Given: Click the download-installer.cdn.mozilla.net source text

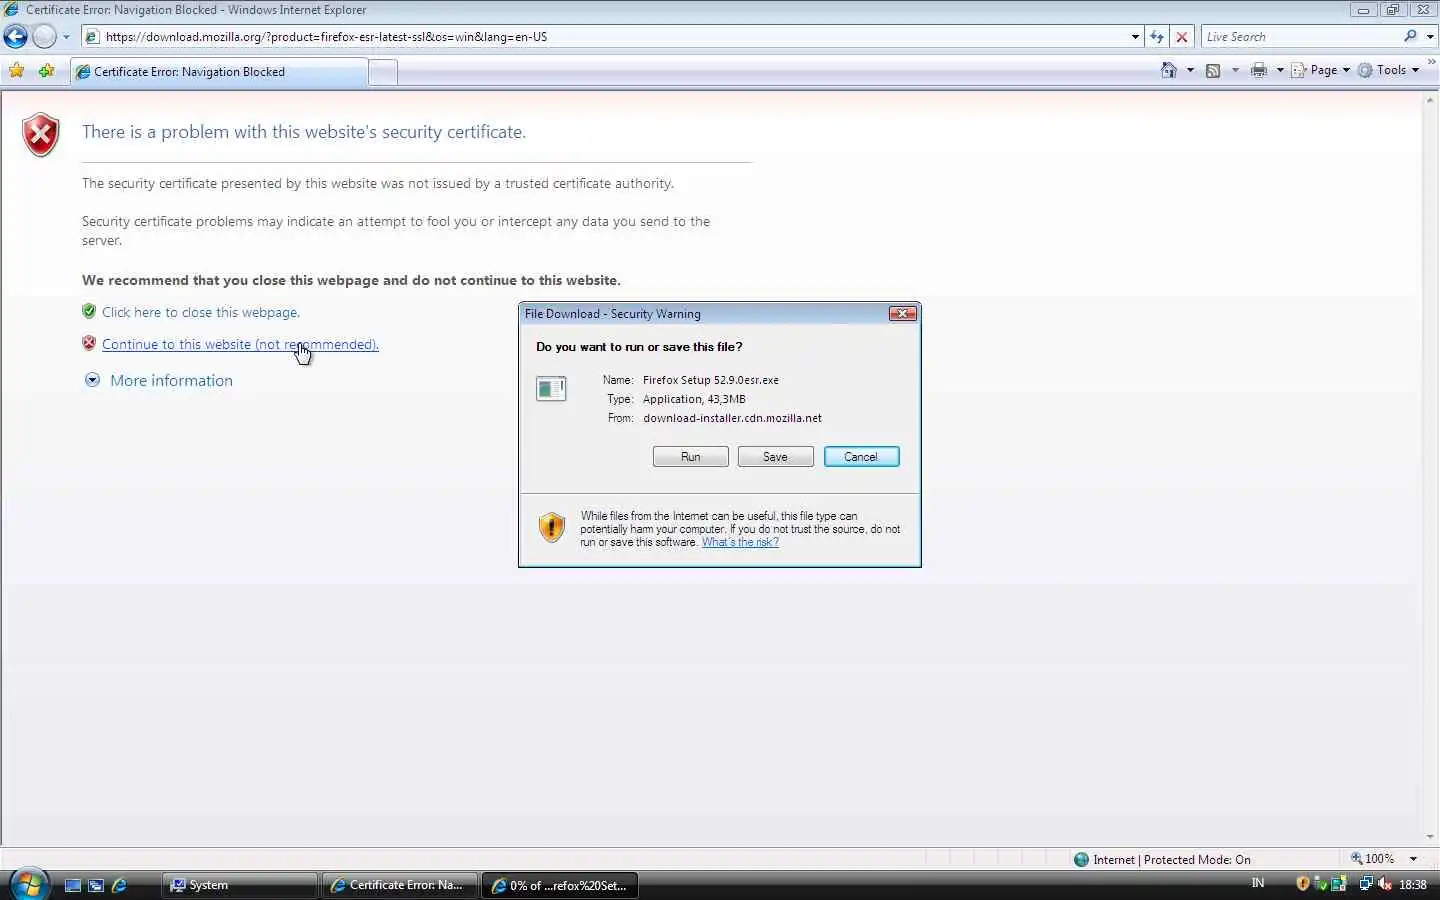Looking at the screenshot, I should 732,418.
